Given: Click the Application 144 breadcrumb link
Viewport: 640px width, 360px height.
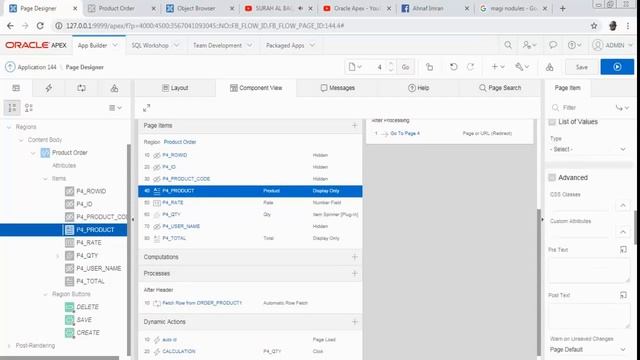Looking at the screenshot, I should coord(37,67).
